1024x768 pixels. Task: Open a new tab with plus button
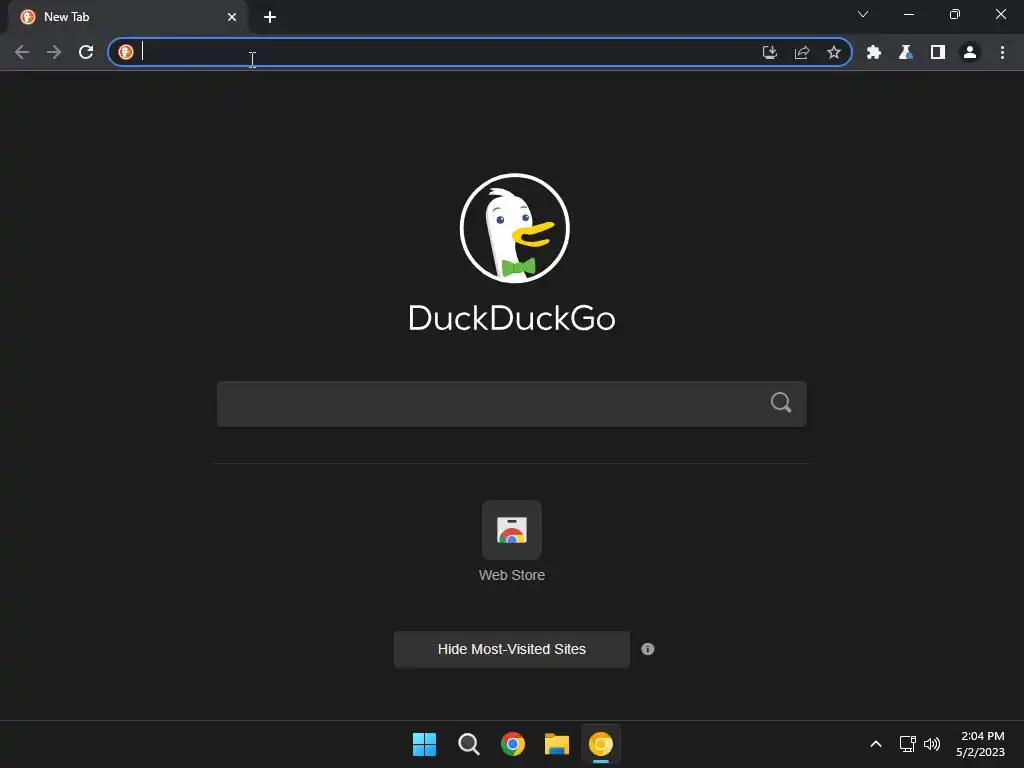270,17
